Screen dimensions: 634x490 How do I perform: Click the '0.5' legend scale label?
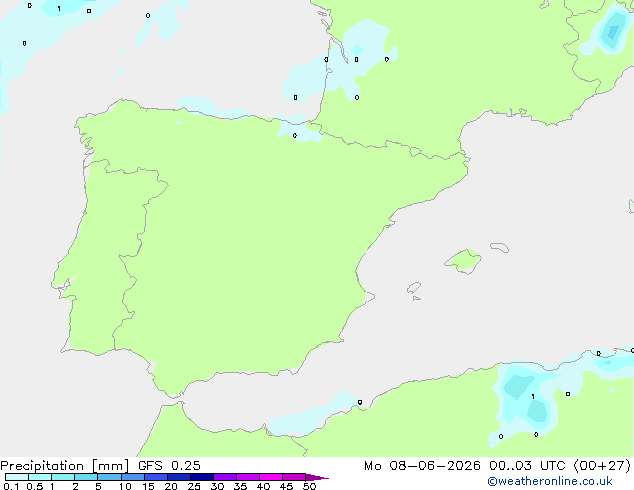point(35,486)
